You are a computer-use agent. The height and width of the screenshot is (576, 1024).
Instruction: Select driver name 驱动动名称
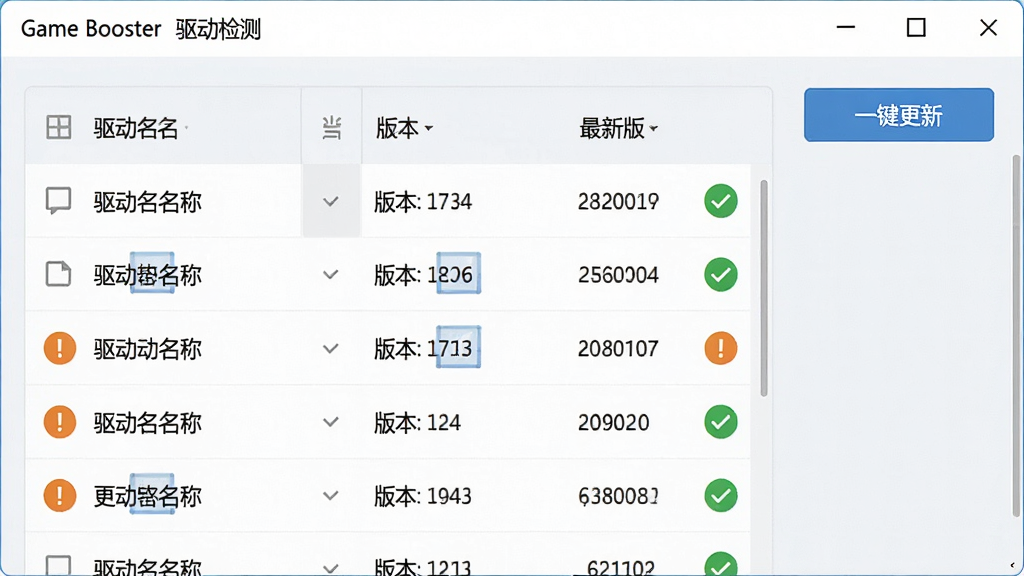148,349
